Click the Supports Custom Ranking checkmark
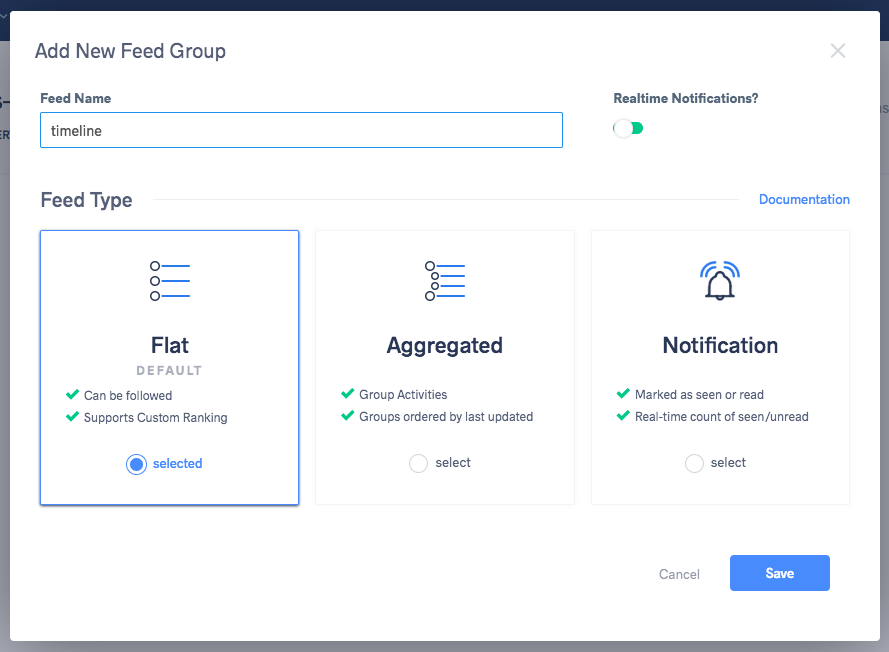This screenshot has height=652, width=889. pyautogui.click(x=72, y=417)
